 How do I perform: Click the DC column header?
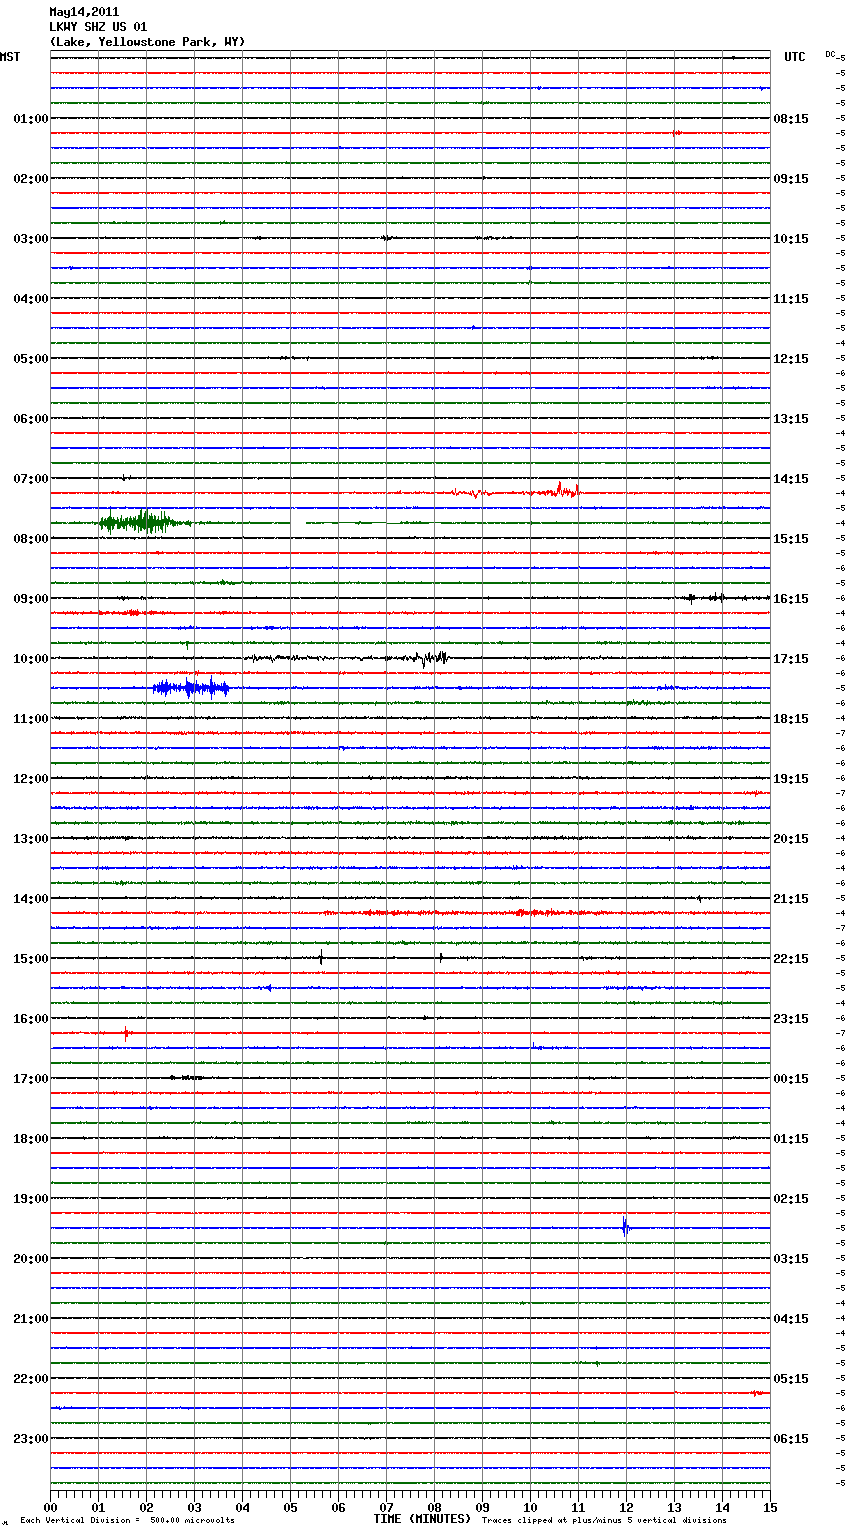pyautogui.click(x=830, y=54)
